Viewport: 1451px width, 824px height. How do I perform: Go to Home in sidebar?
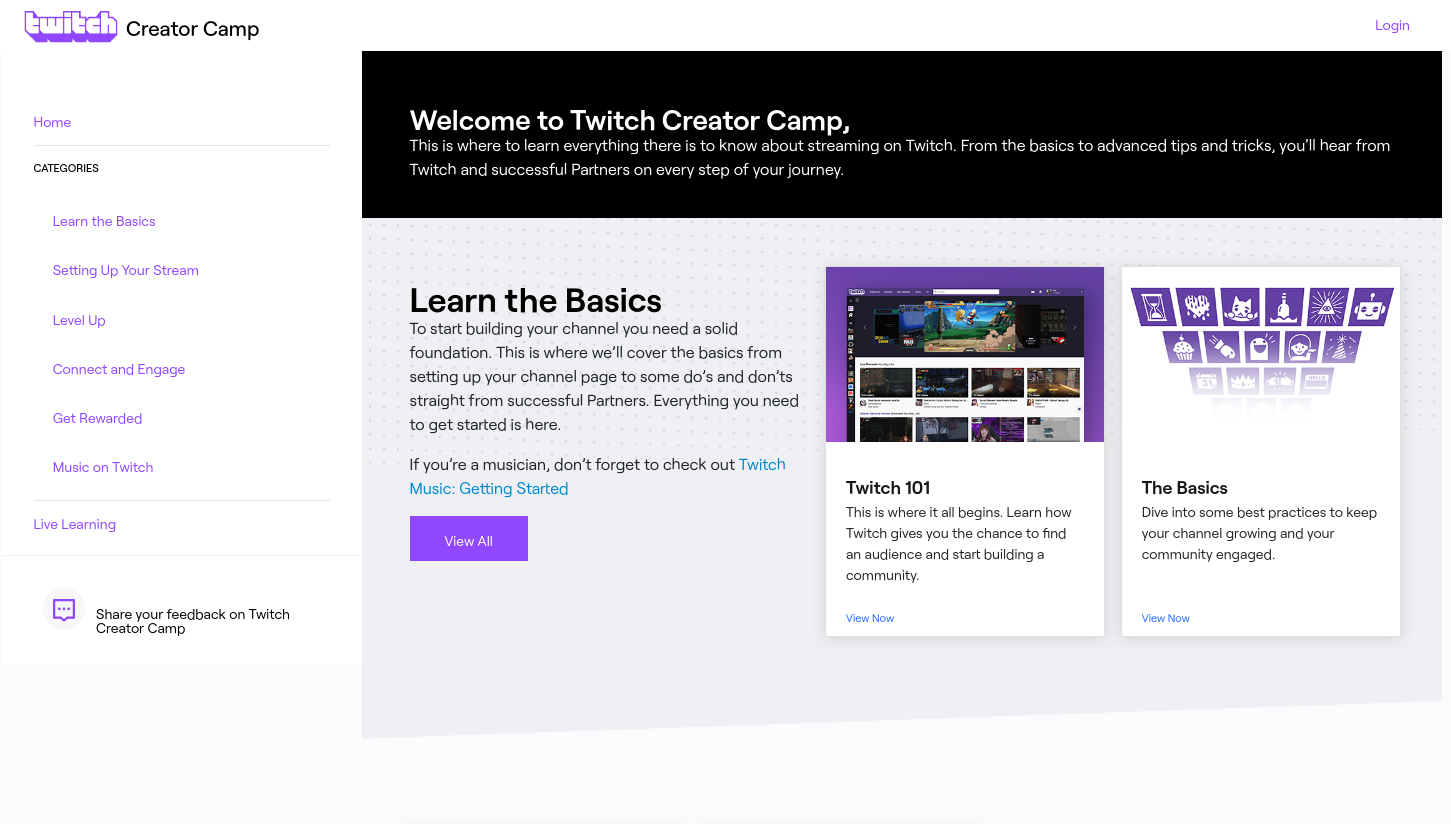pos(52,122)
